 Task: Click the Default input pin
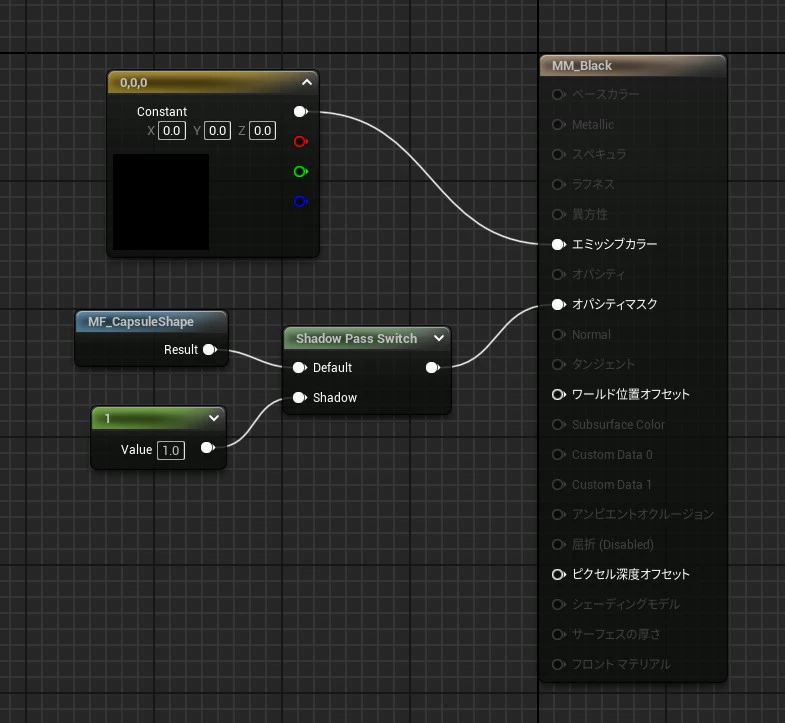[299, 368]
